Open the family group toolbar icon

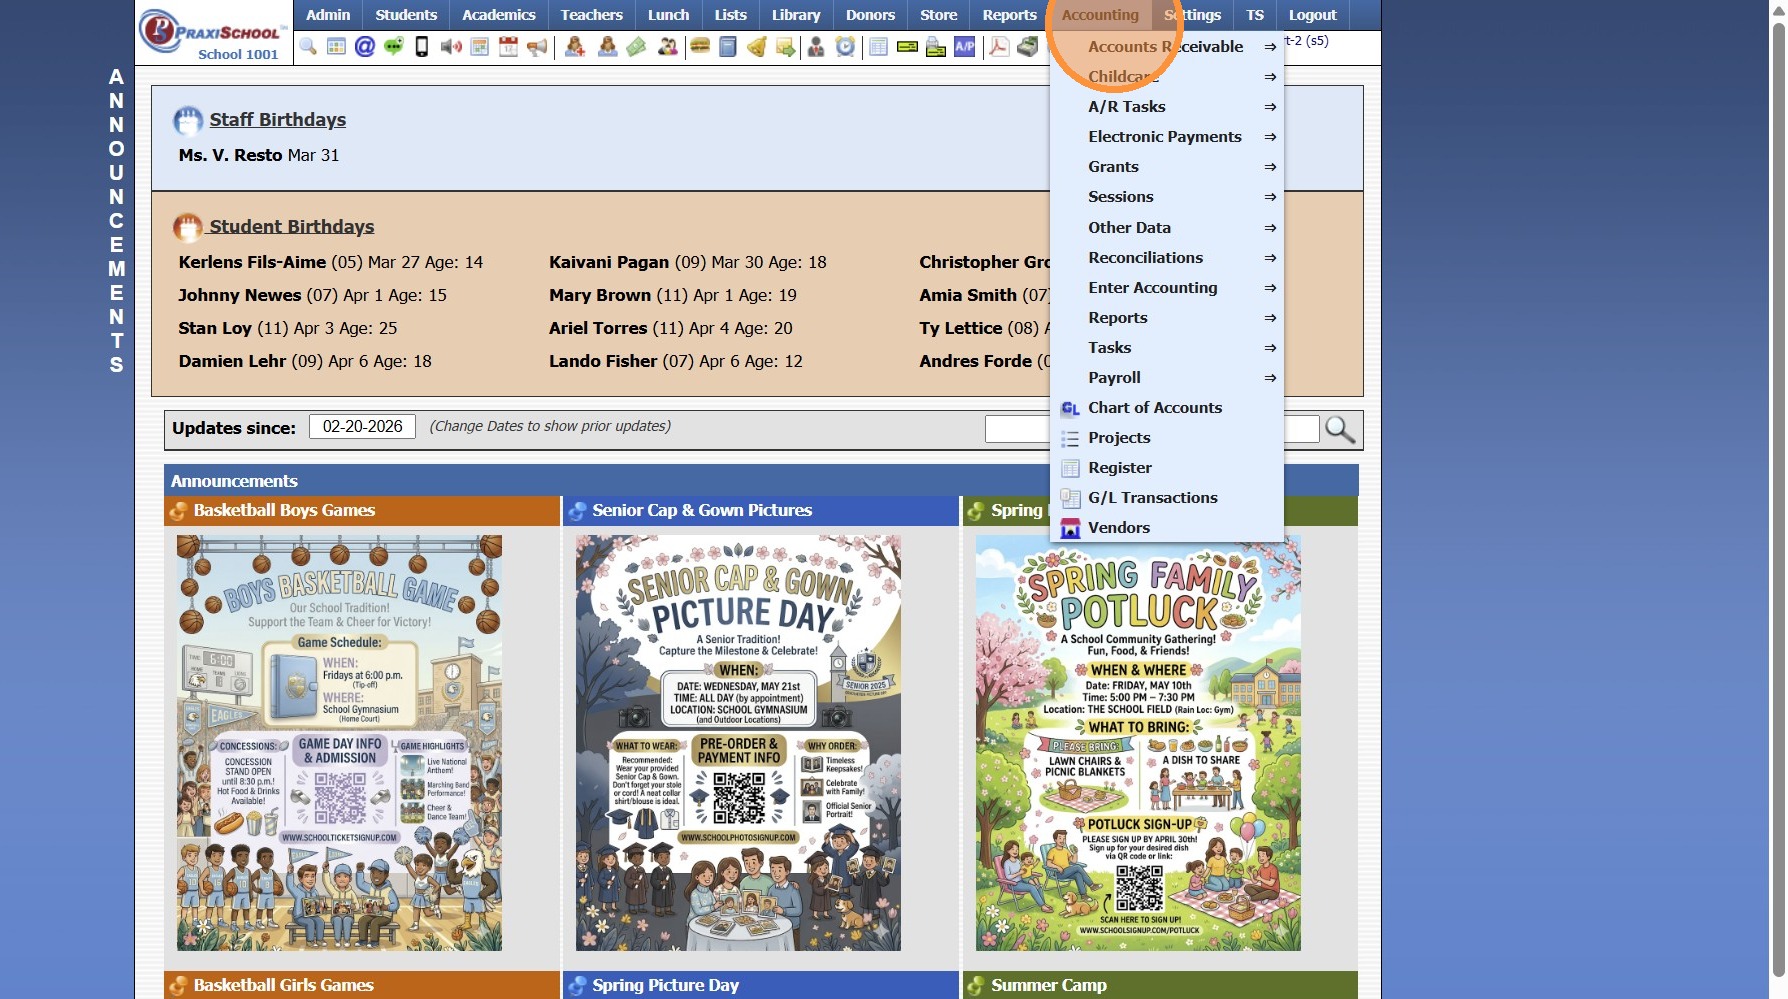667,47
